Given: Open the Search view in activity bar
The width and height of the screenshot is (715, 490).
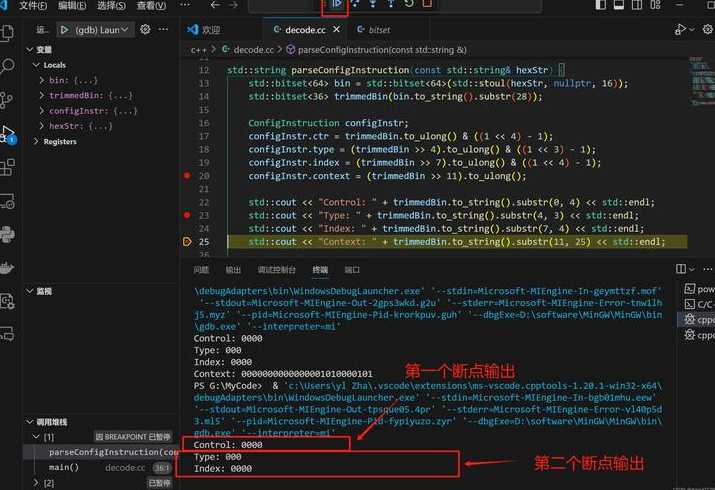Looking at the screenshot, I should point(7,66).
